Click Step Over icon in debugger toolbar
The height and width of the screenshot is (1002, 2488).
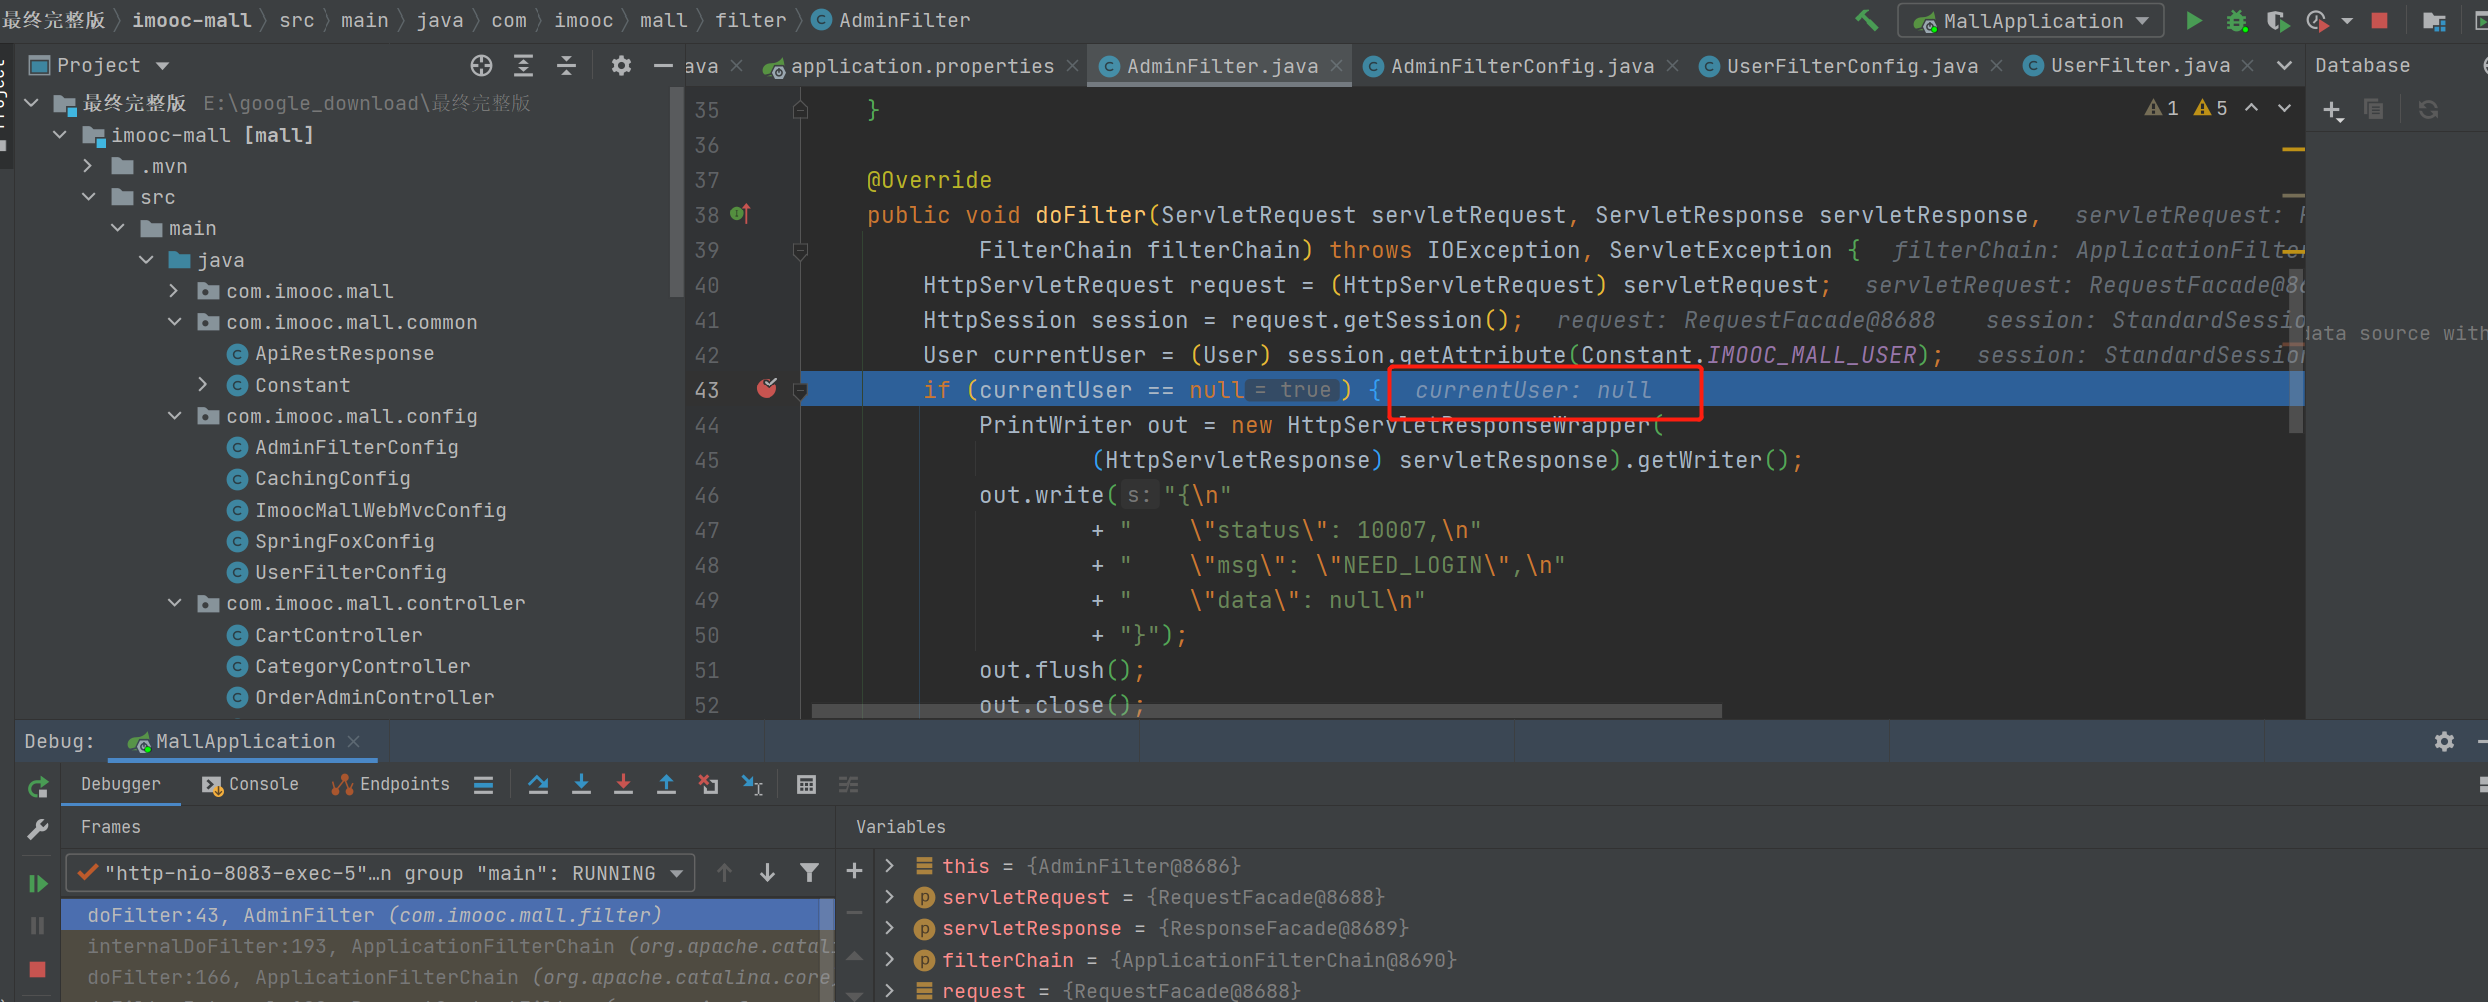(x=538, y=785)
